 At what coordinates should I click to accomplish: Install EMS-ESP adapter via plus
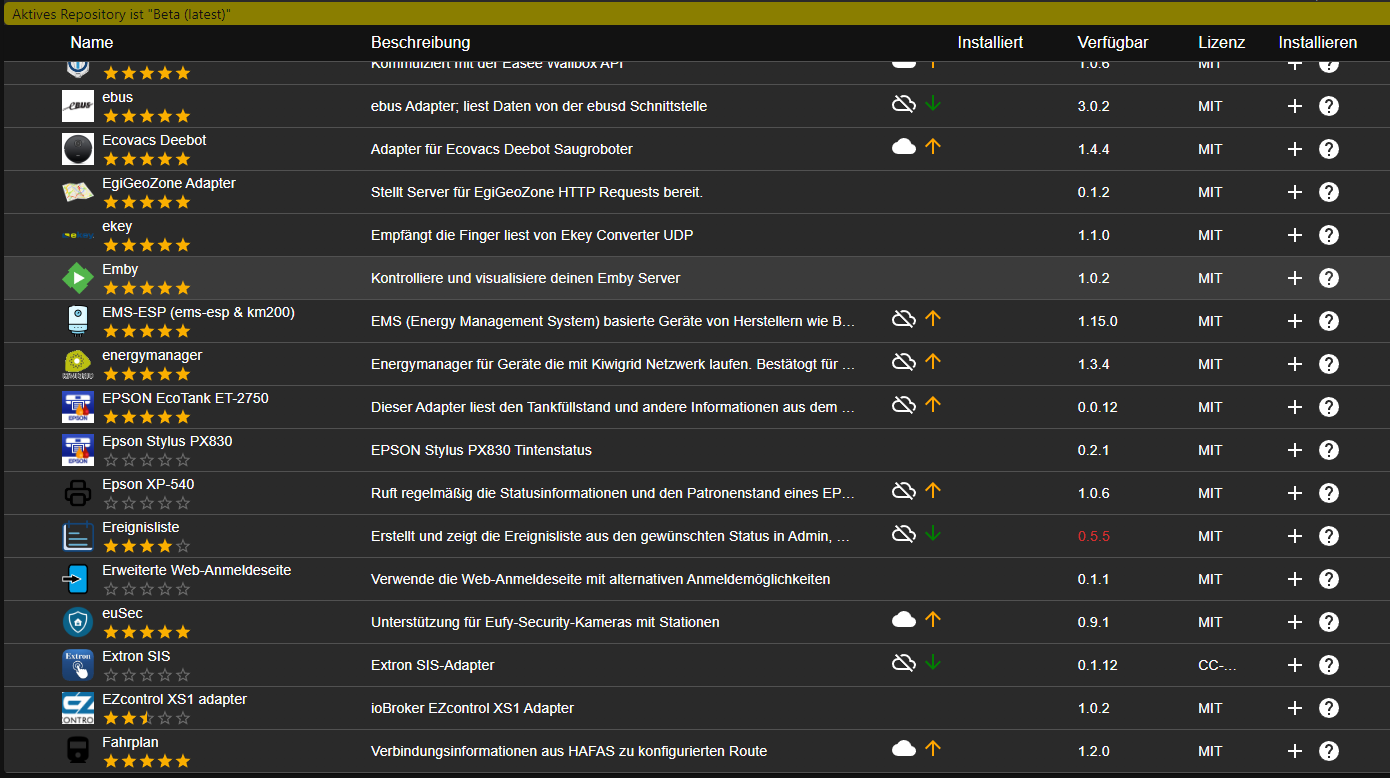[x=1294, y=321]
